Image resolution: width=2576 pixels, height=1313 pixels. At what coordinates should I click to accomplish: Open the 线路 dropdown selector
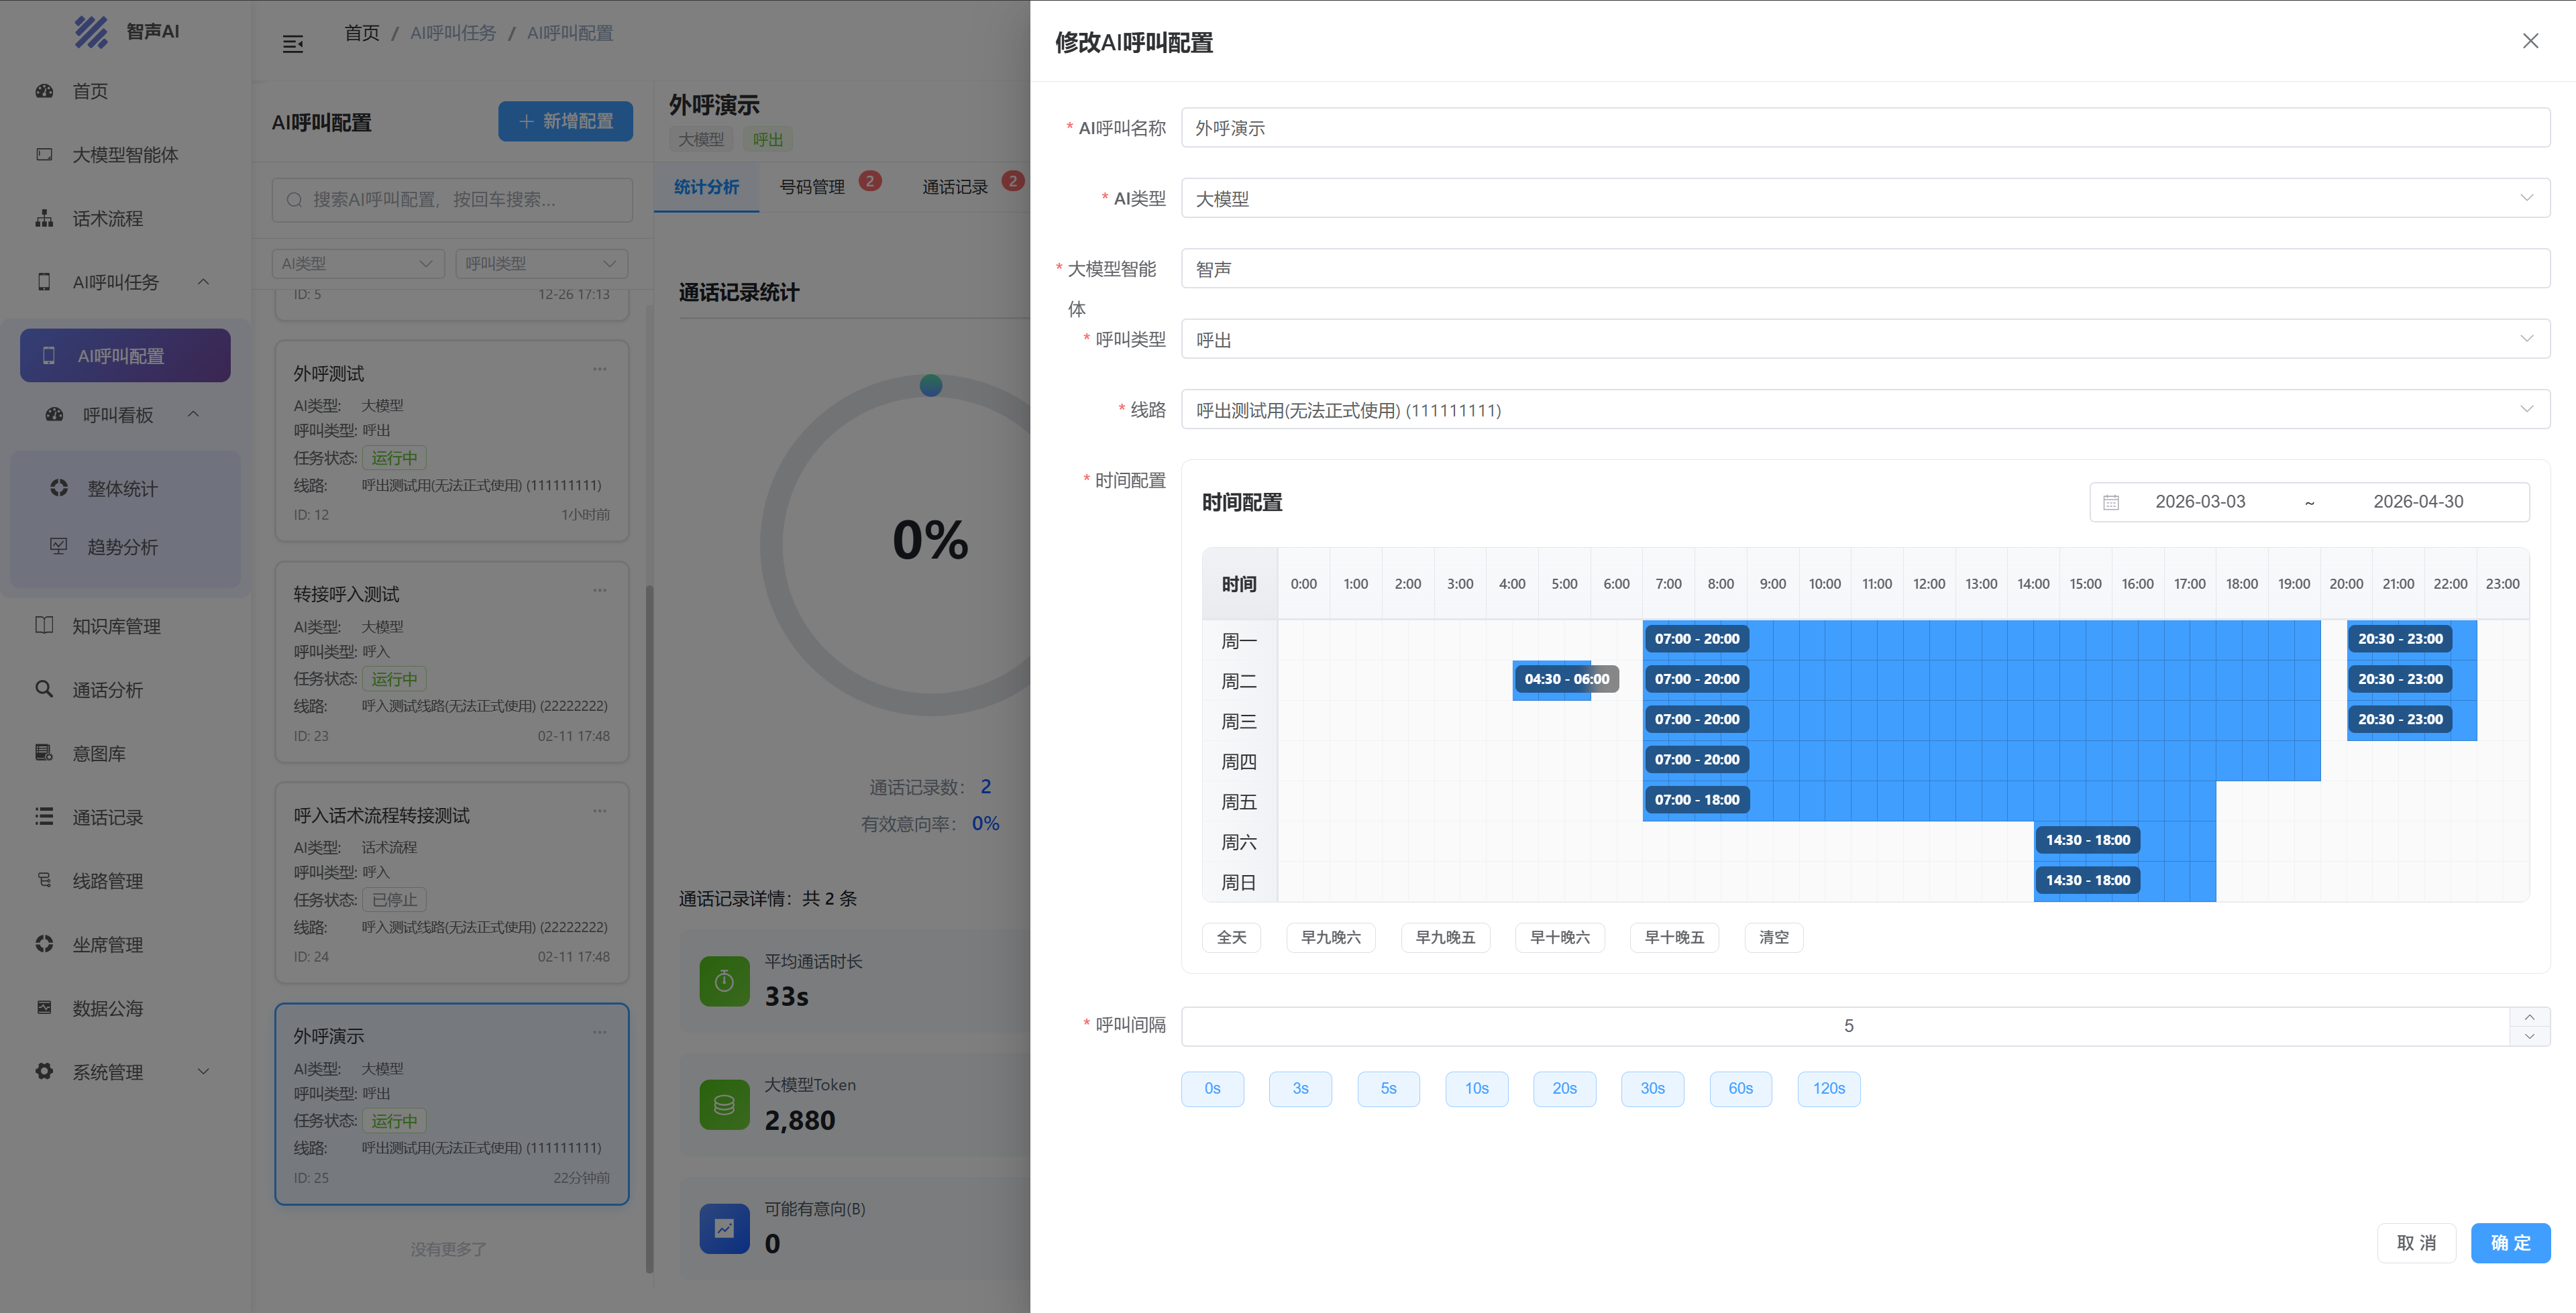coord(1864,410)
